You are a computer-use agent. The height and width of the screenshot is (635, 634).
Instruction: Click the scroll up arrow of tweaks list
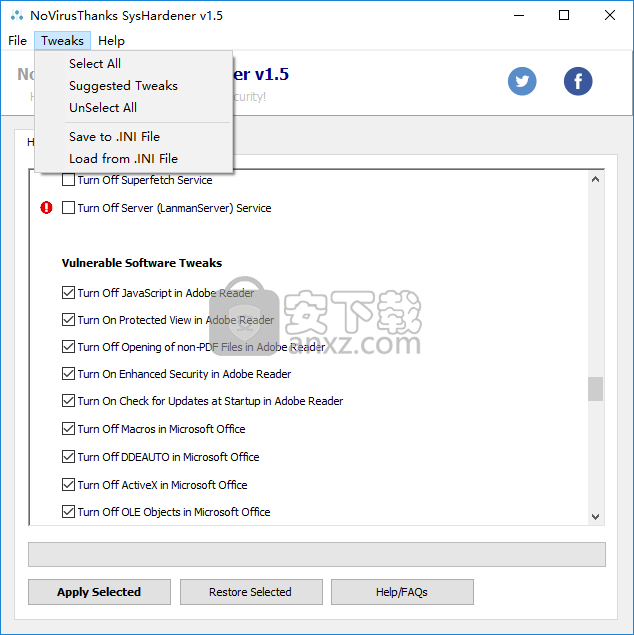click(x=595, y=179)
